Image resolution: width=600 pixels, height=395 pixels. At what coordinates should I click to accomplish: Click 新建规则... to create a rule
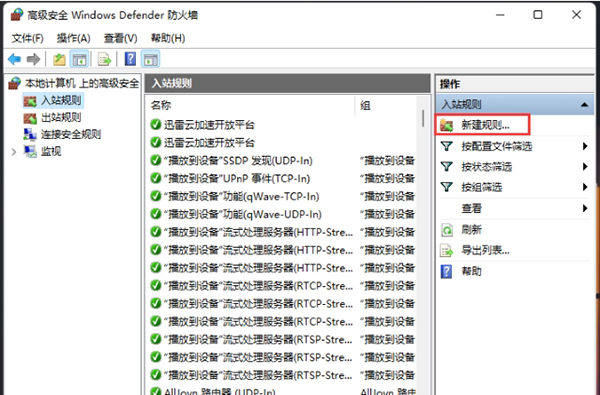tap(485, 125)
